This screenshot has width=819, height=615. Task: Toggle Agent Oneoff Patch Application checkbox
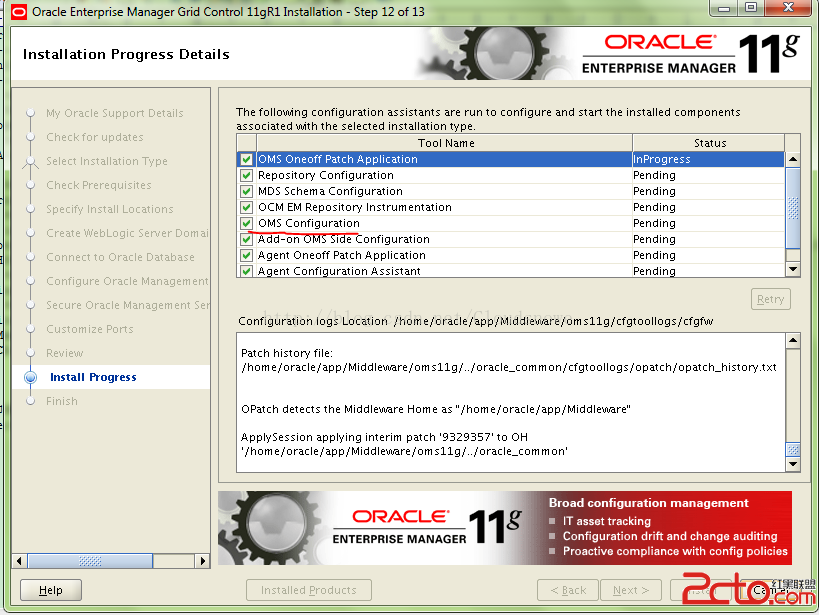pyautogui.click(x=246, y=256)
